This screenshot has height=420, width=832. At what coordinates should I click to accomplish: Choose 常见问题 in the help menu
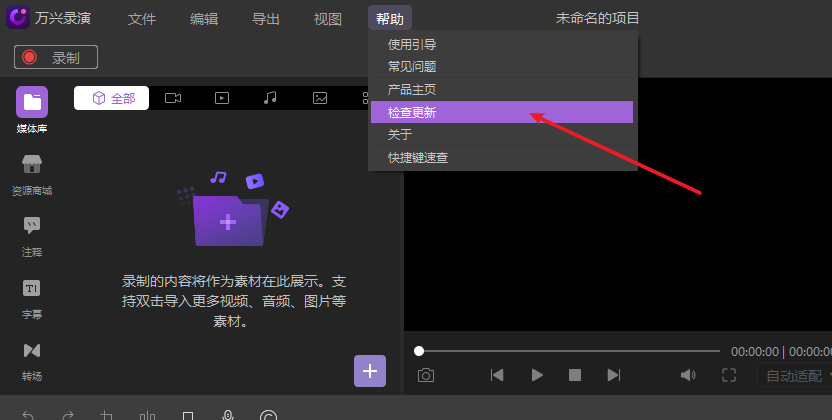pos(502,66)
